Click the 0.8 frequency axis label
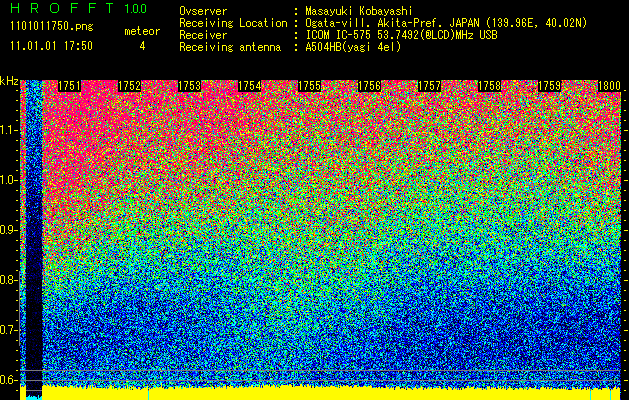Viewport: 629px width, 400px height. click(x=9, y=280)
